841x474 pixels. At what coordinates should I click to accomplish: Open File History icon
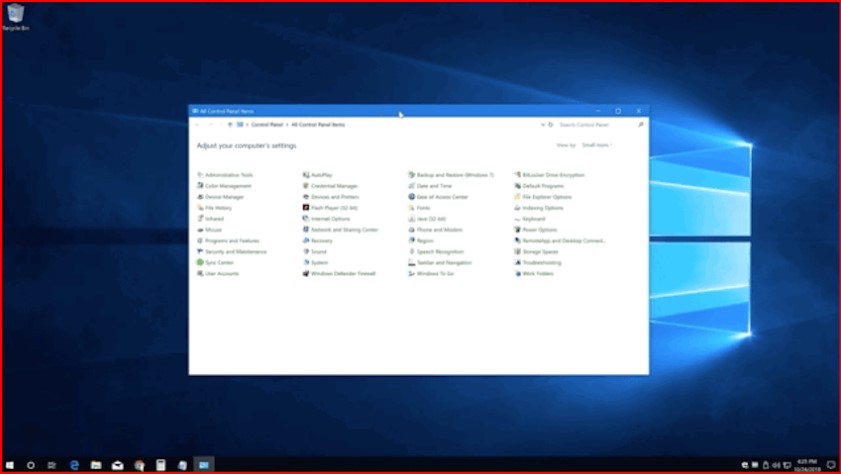tap(200, 208)
